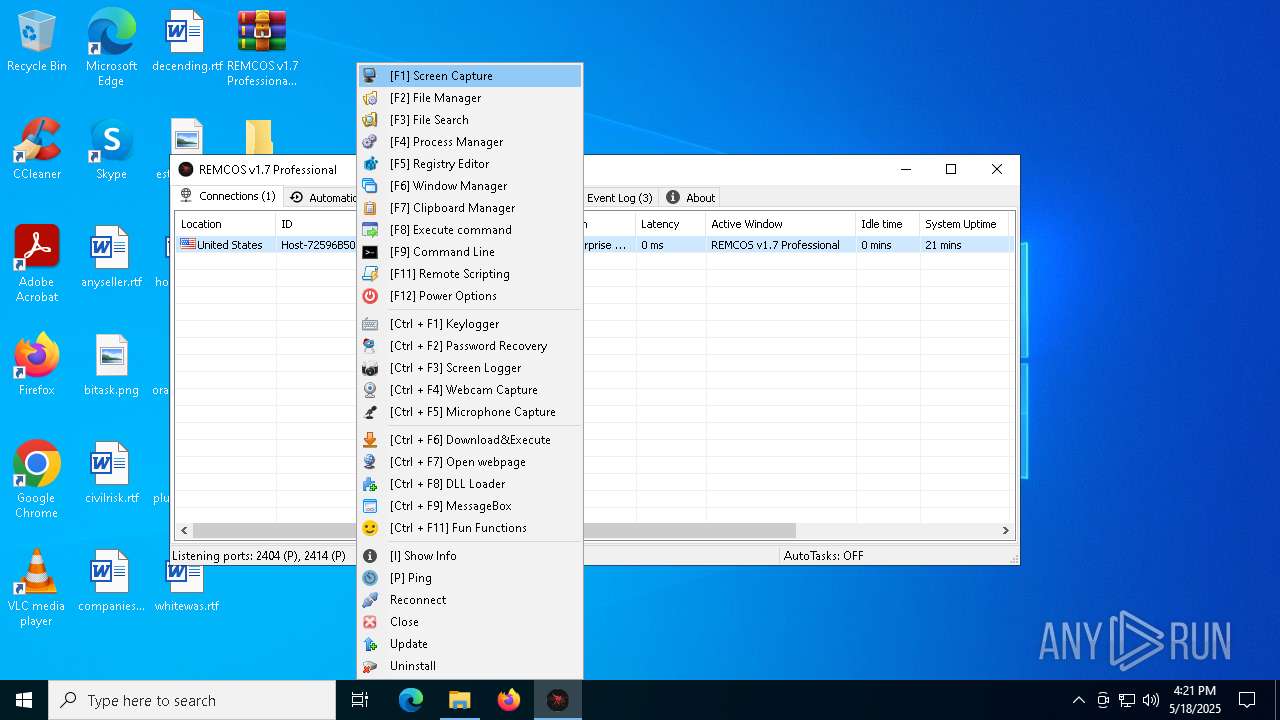Select [F2] File Manager menu entry
This screenshot has width=1280, height=720.
point(470,98)
